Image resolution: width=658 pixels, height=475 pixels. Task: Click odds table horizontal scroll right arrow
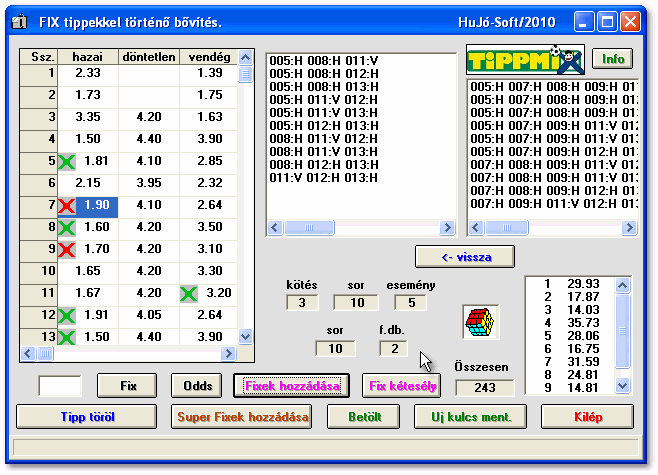pyautogui.click(x=228, y=353)
